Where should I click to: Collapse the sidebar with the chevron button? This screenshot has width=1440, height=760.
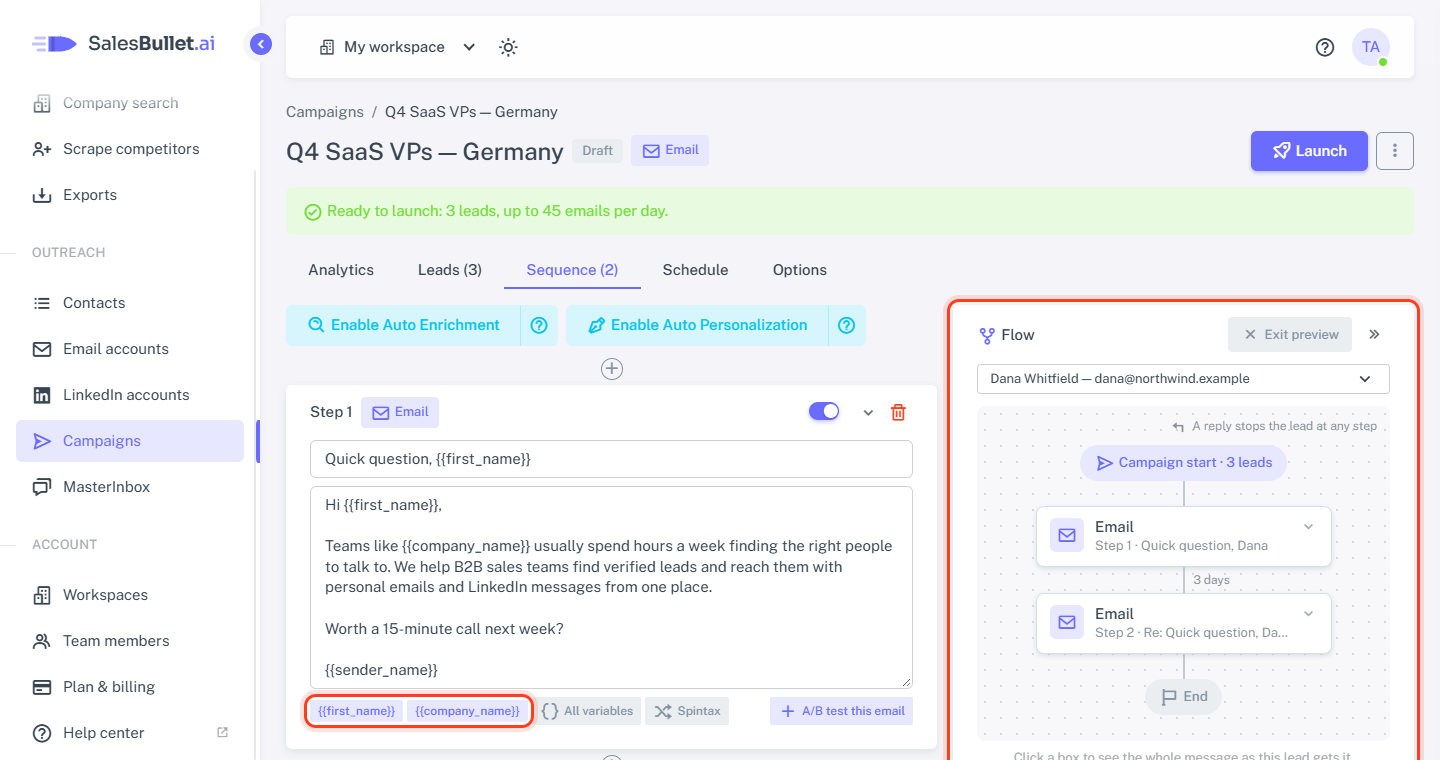point(261,44)
